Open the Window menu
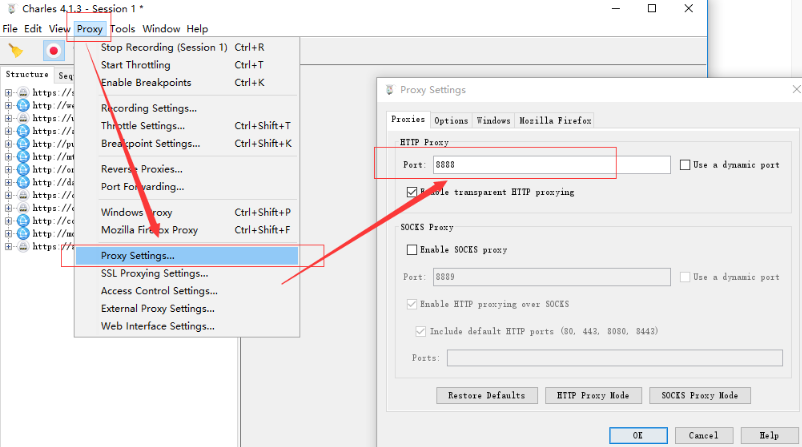Image resolution: width=802 pixels, height=447 pixels. (x=161, y=29)
